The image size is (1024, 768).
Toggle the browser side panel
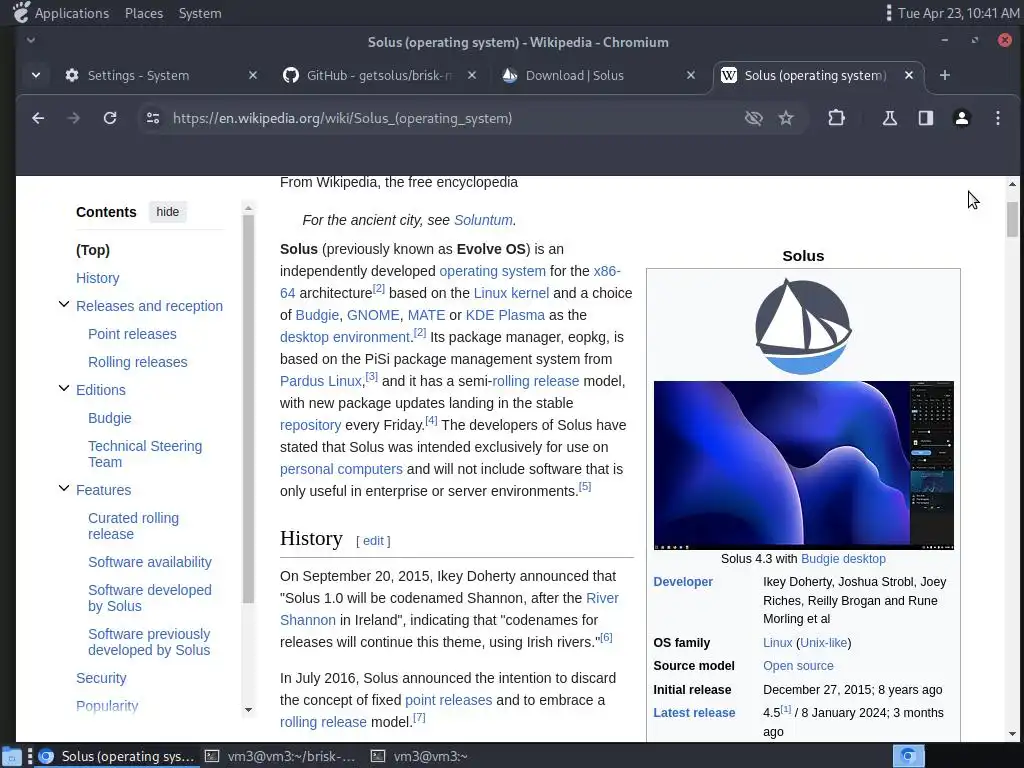pyautogui.click(x=925, y=118)
